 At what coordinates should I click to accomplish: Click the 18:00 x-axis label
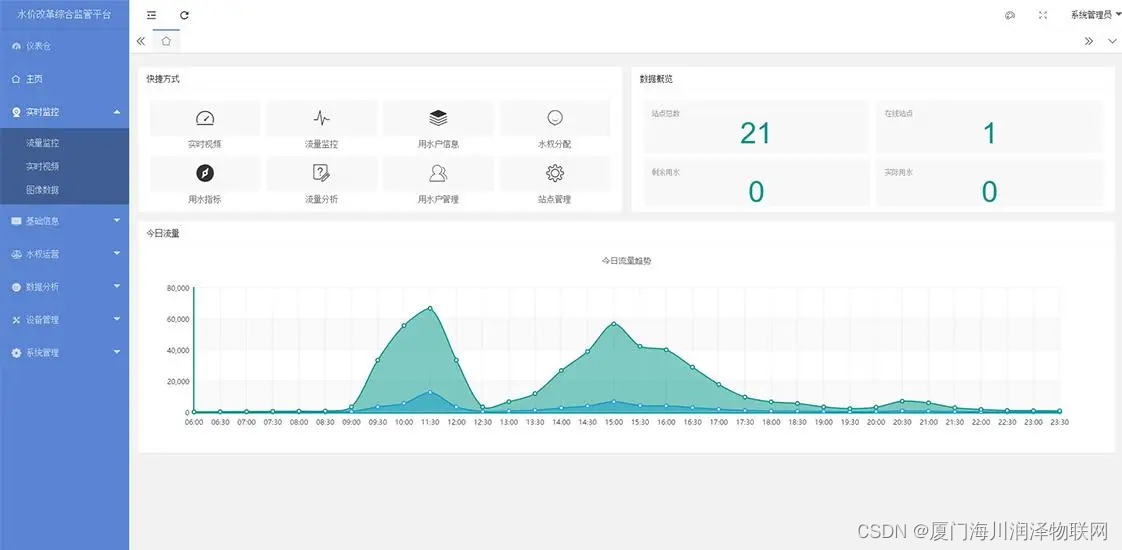[771, 423]
